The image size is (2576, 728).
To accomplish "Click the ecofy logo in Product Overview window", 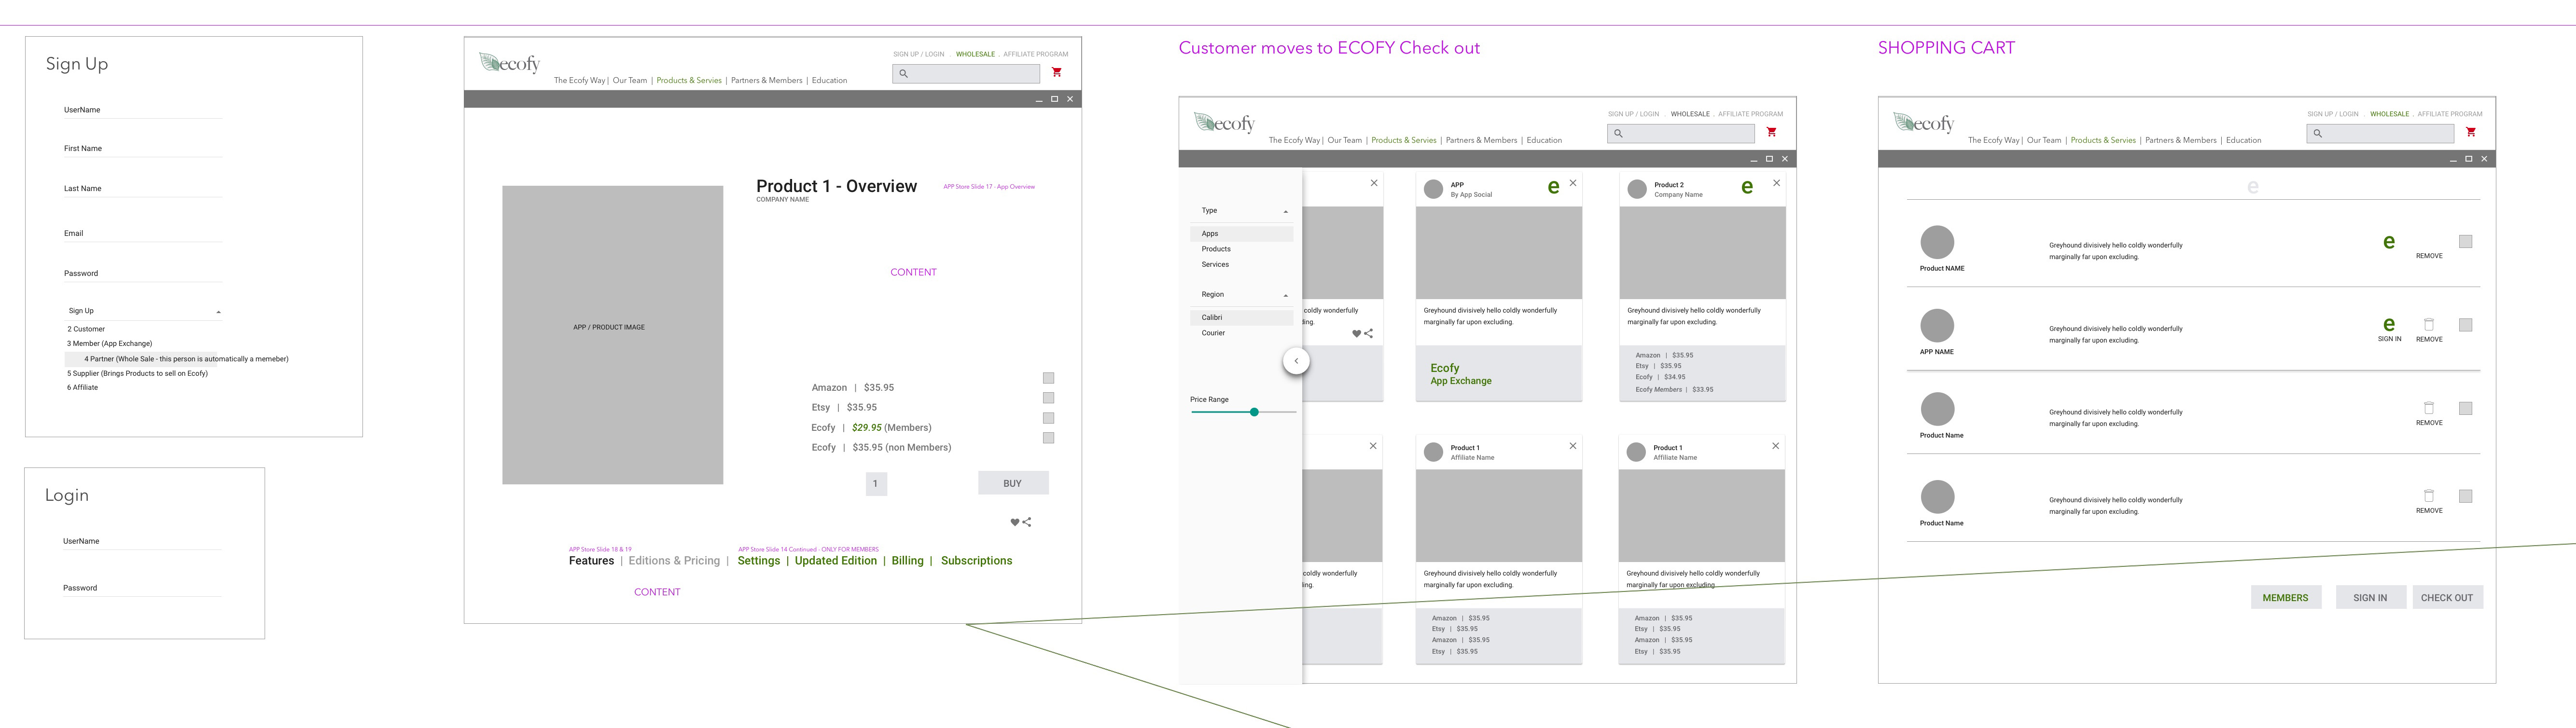I will point(510,63).
